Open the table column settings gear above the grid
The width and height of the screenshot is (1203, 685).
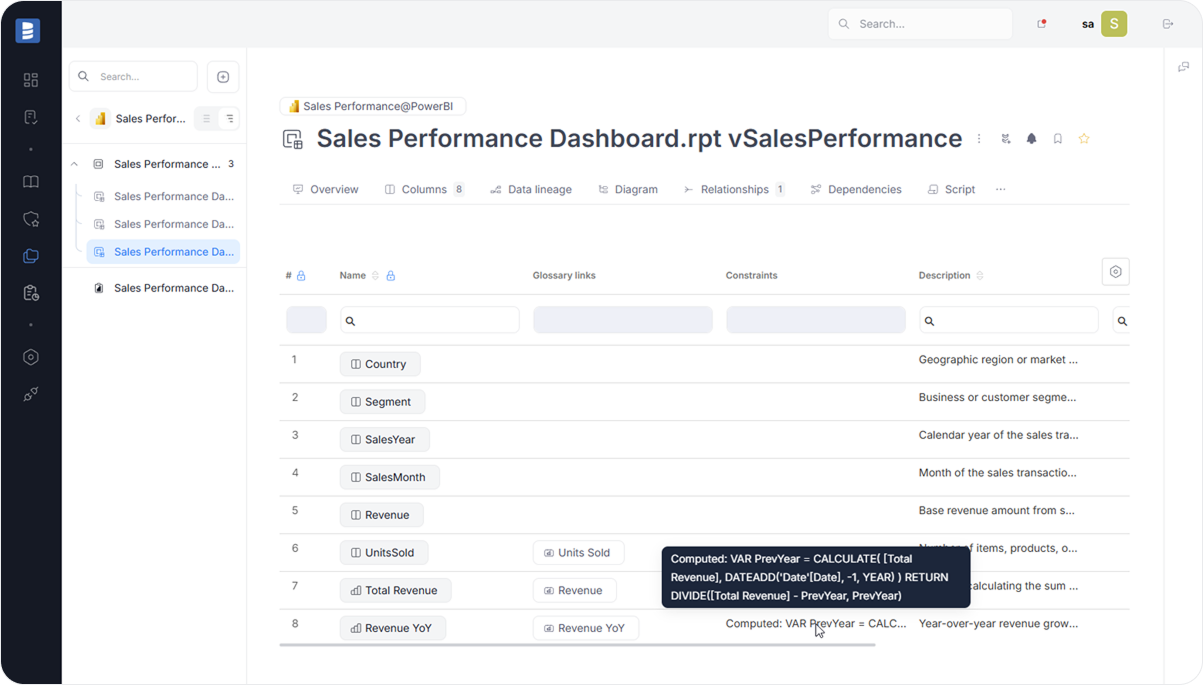[x=1115, y=271]
